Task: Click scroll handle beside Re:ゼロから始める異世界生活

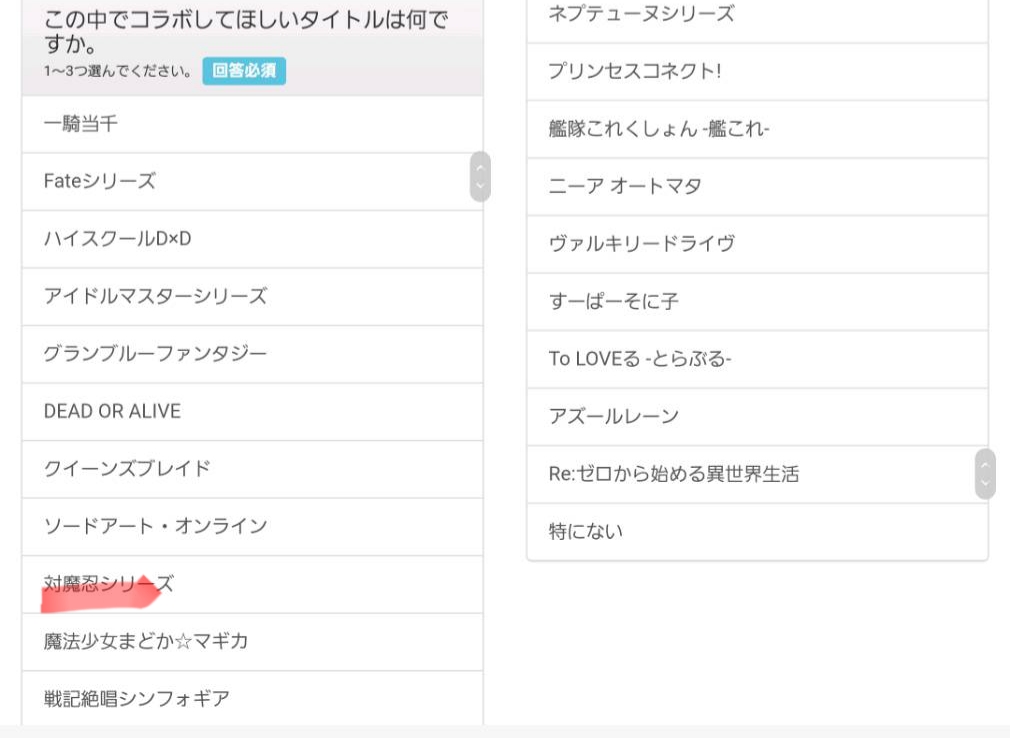Action: pyautogui.click(x=985, y=474)
